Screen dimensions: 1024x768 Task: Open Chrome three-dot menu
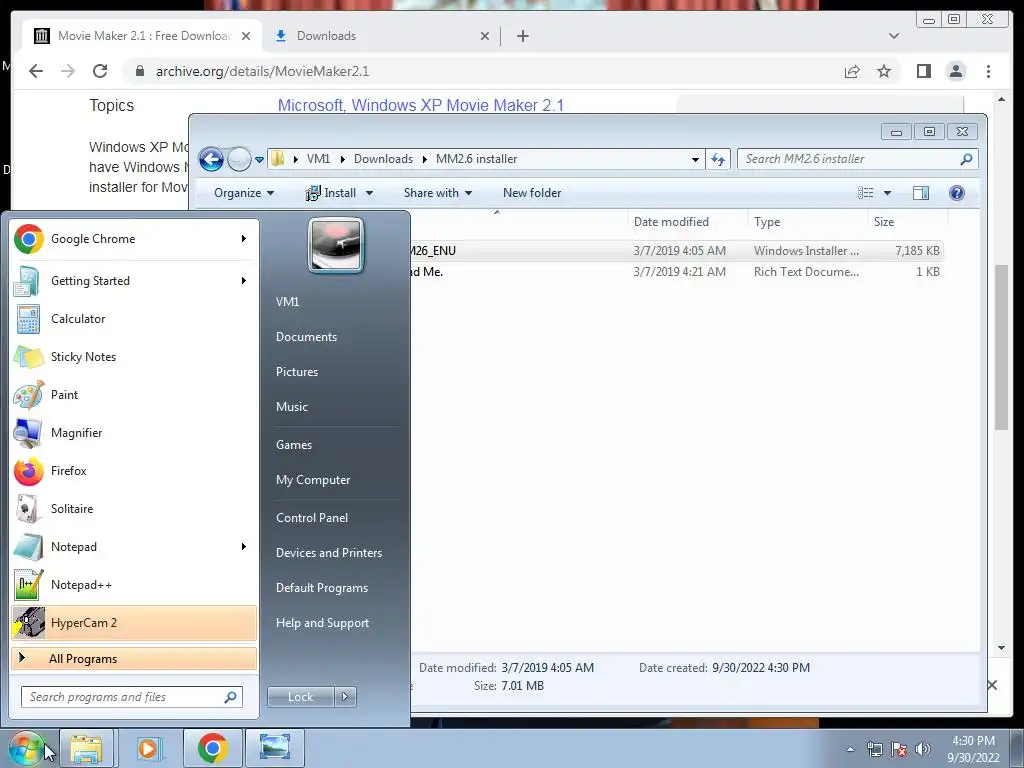[988, 71]
